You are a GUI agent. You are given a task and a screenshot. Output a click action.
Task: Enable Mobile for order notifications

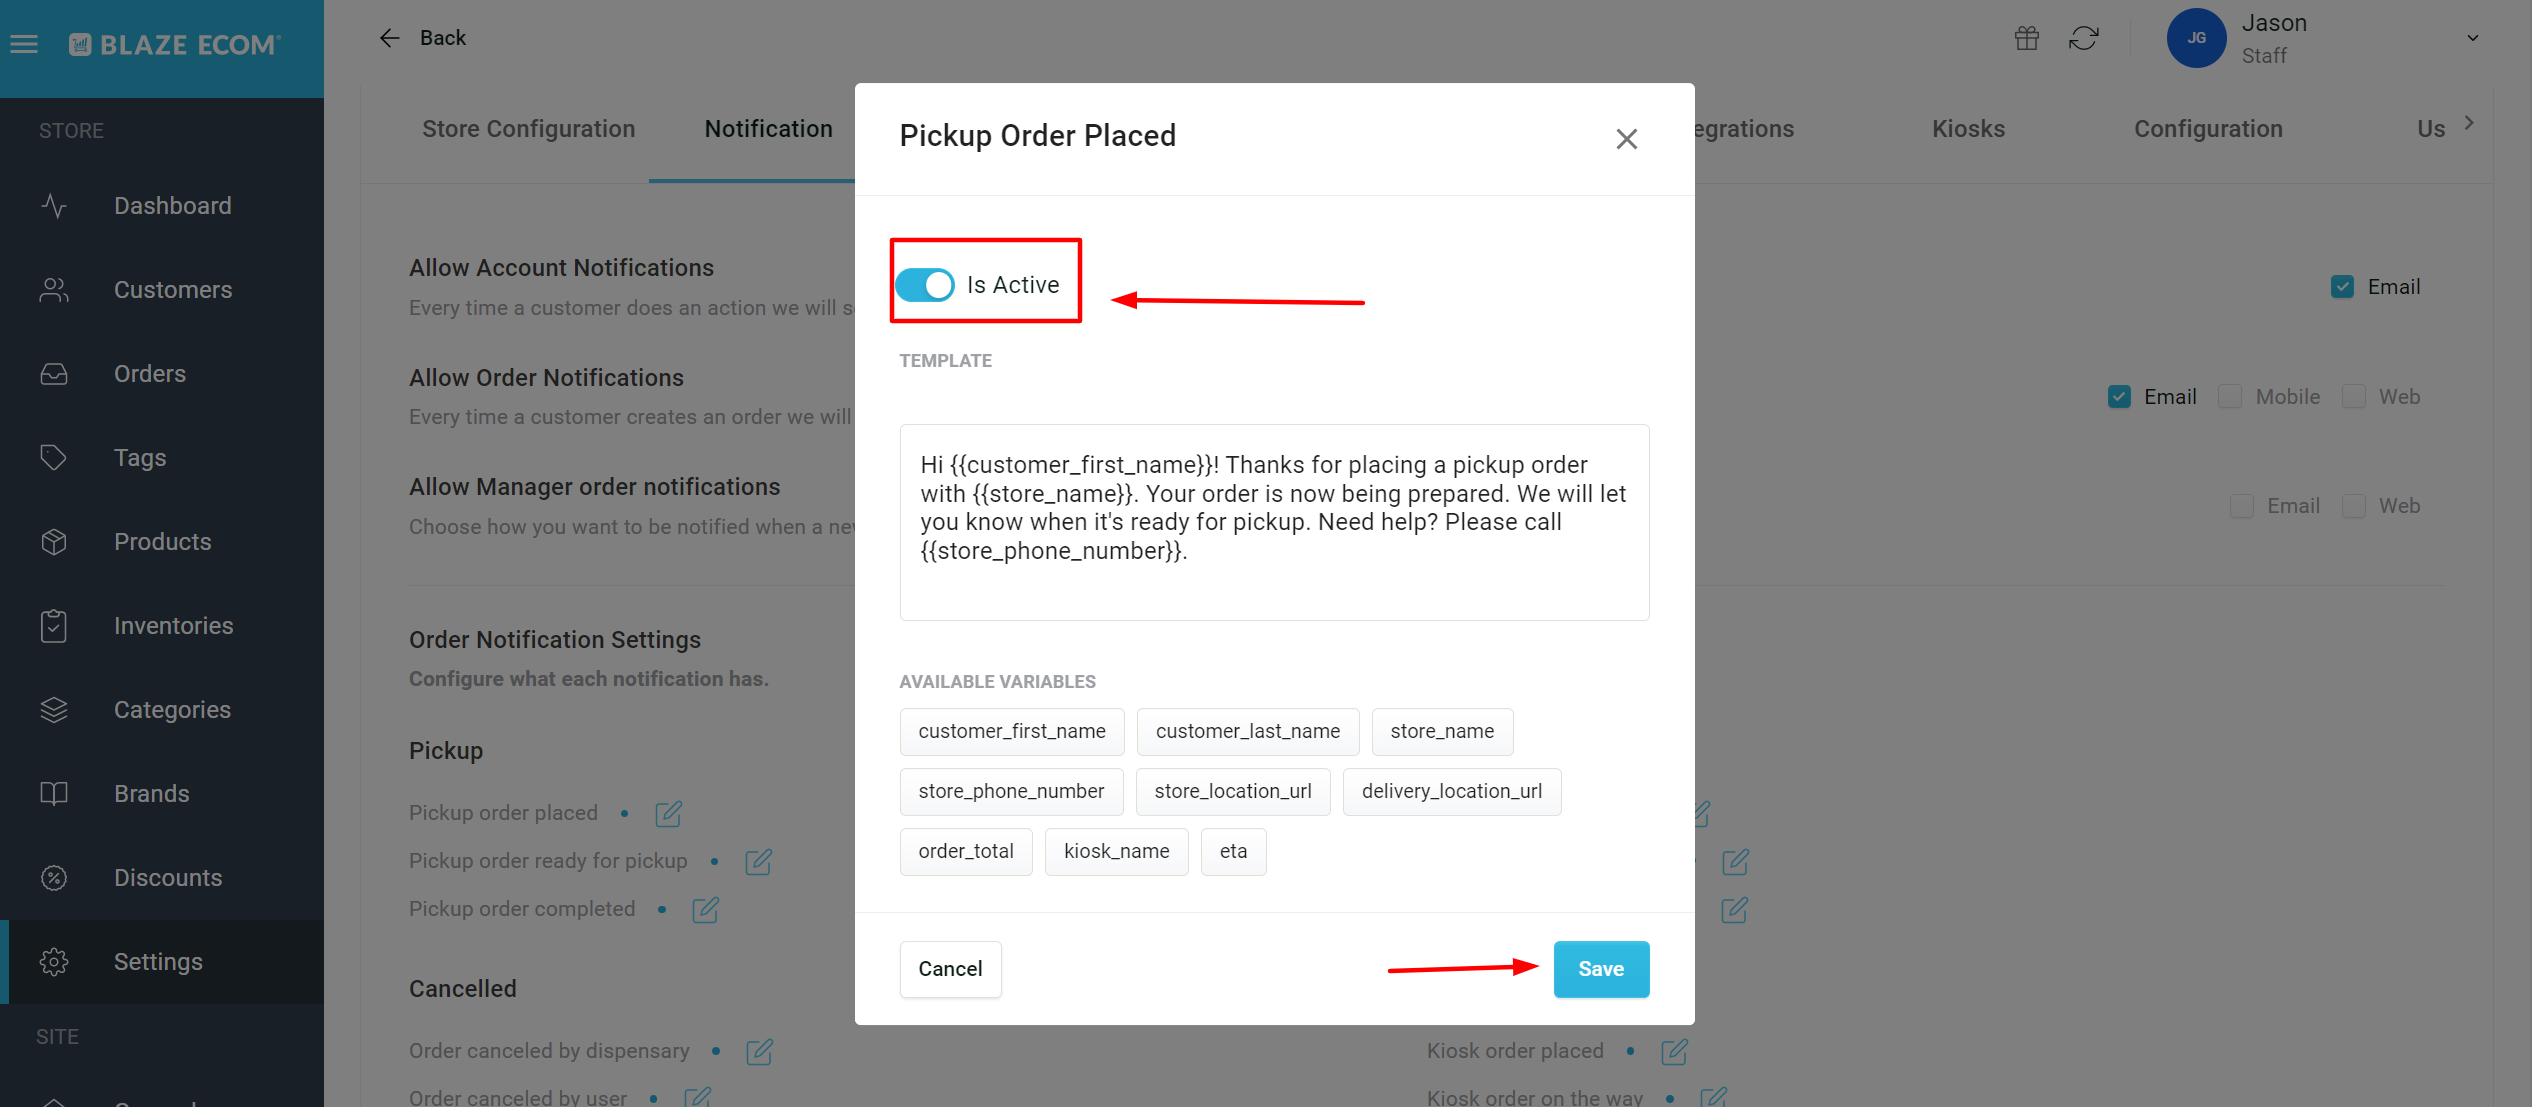click(x=2230, y=397)
